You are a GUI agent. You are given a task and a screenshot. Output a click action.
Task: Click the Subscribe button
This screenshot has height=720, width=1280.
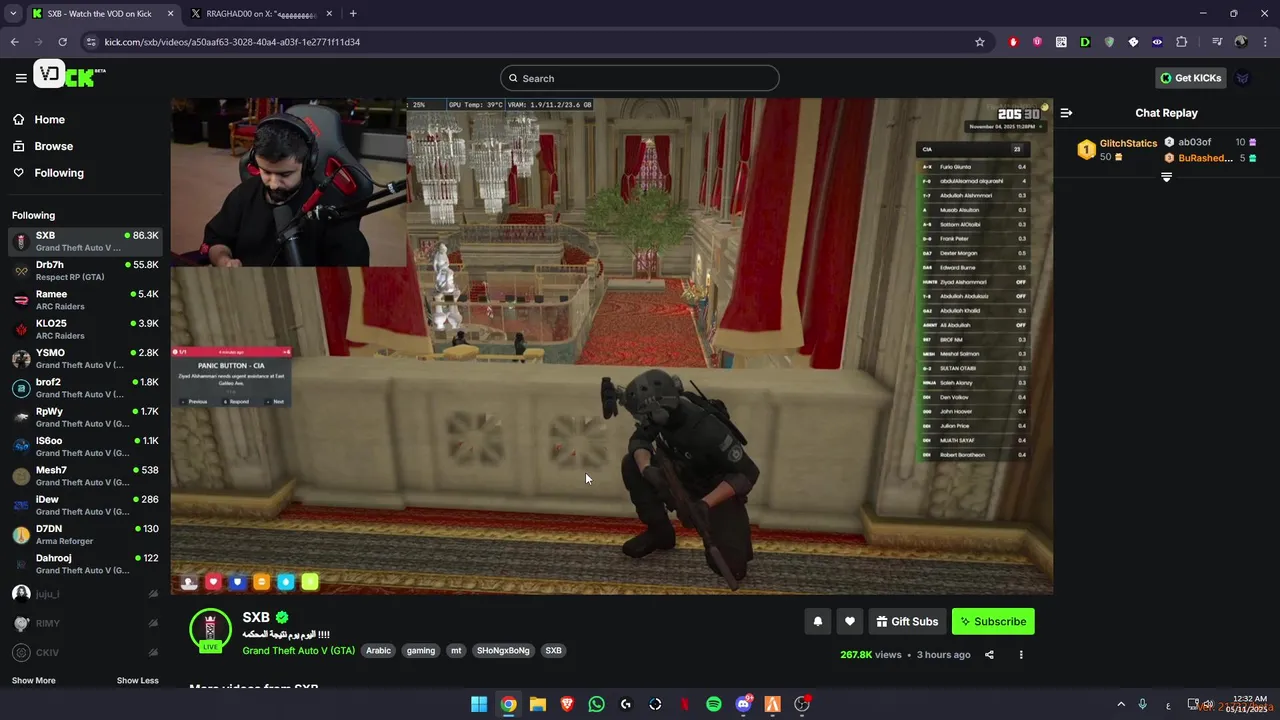(x=993, y=621)
